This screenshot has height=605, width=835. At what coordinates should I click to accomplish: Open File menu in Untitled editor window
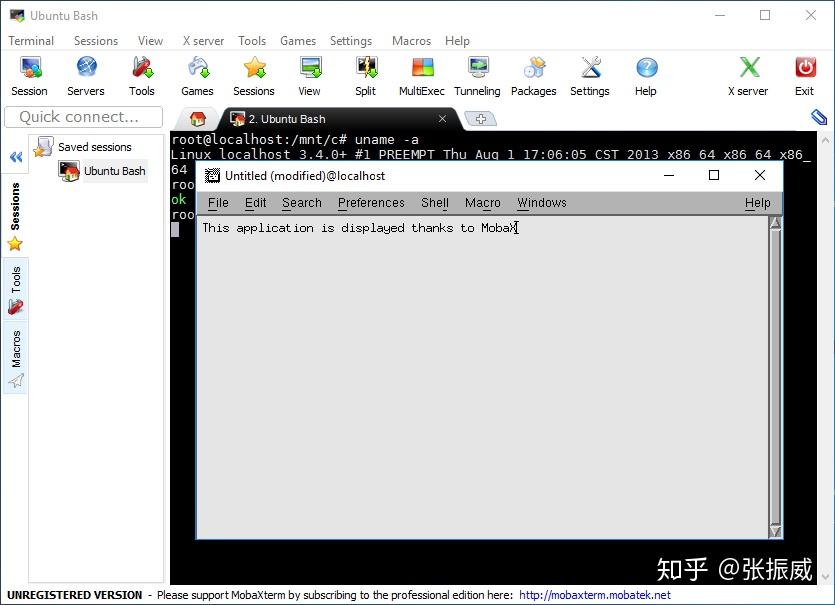click(x=218, y=203)
